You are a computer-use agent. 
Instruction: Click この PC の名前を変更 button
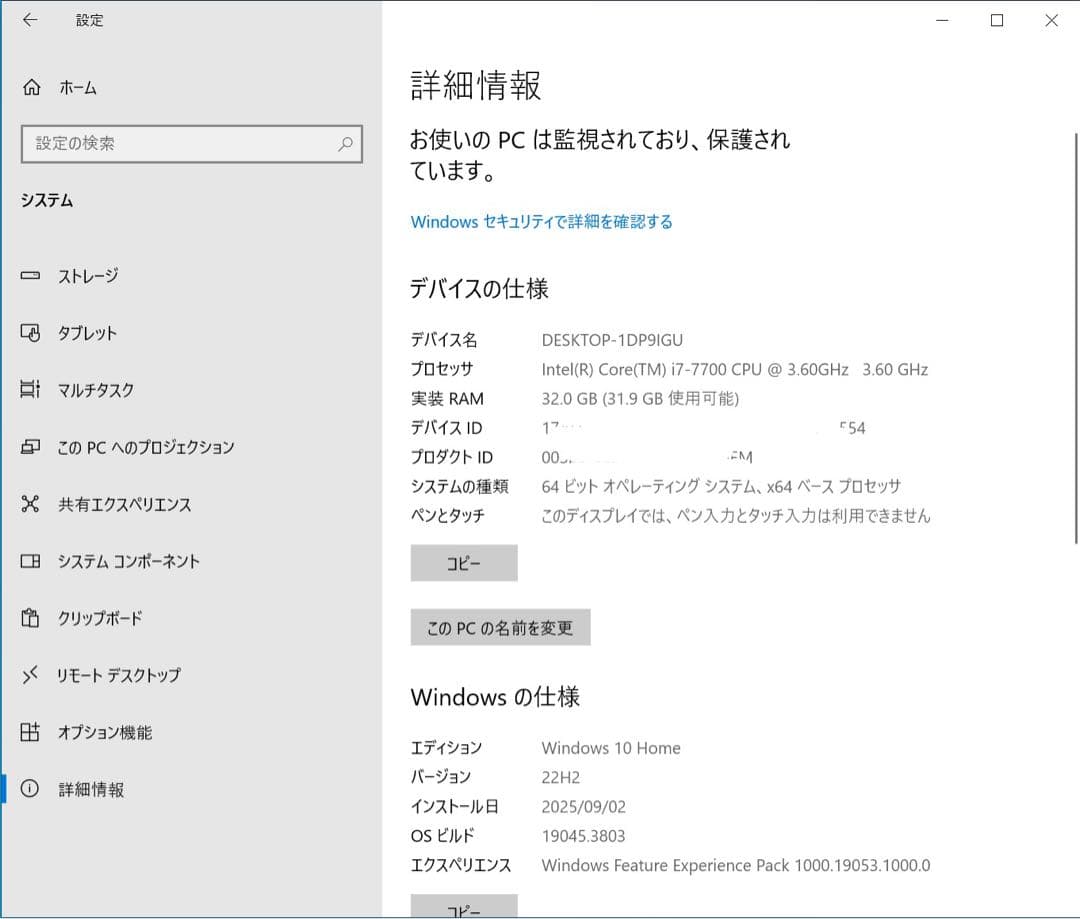(x=500, y=628)
